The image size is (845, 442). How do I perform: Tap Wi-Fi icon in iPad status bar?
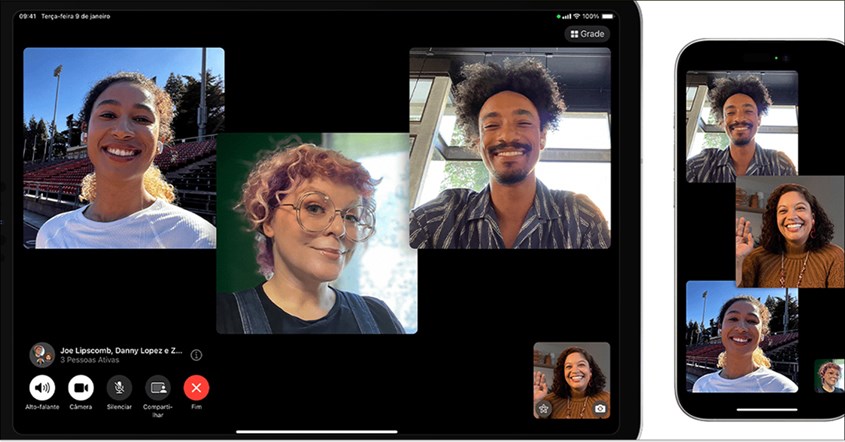tap(576, 17)
